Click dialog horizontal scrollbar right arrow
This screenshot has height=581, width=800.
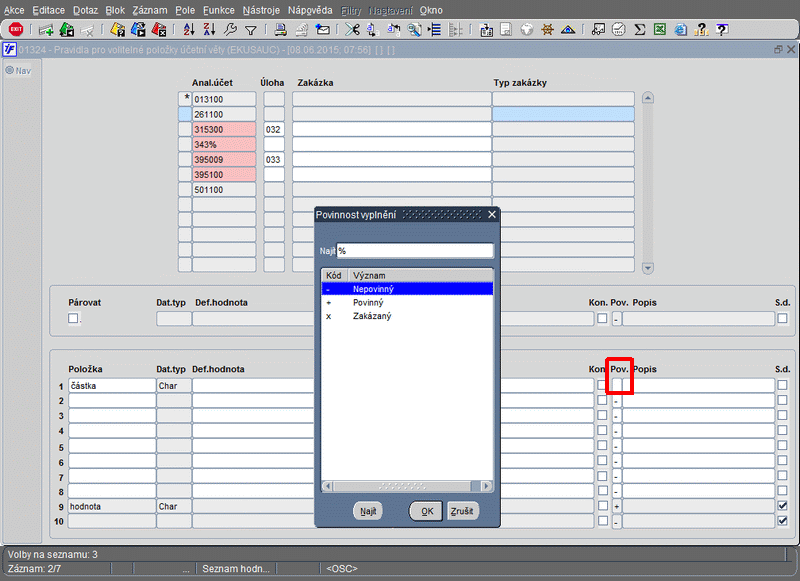(x=487, y=486)
